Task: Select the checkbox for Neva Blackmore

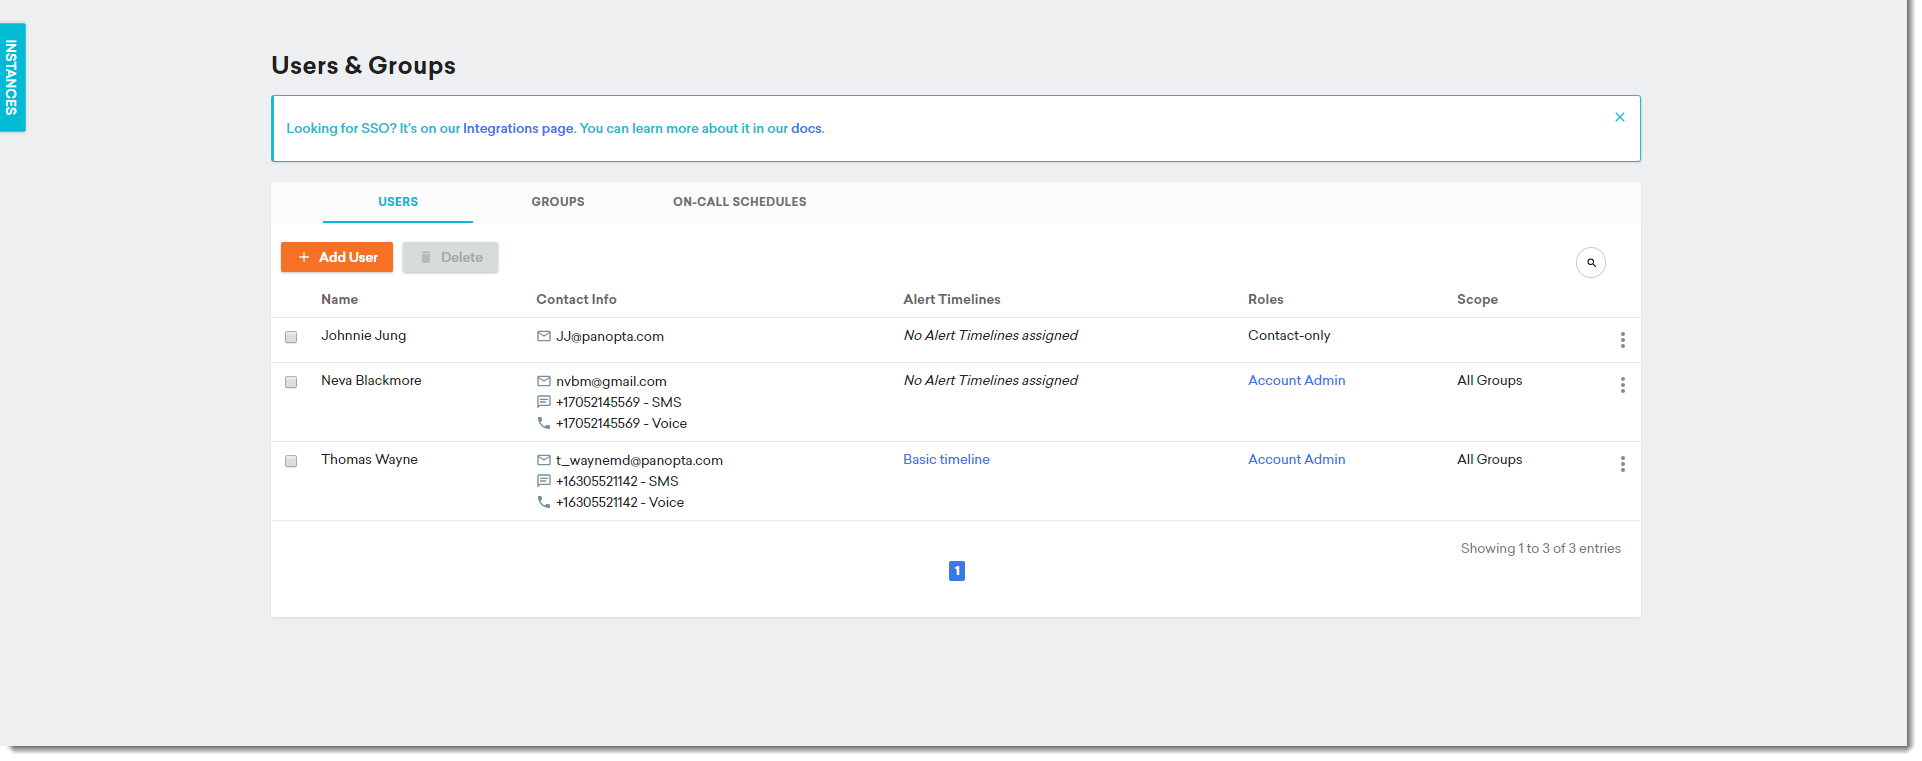Action: [291, 382]
